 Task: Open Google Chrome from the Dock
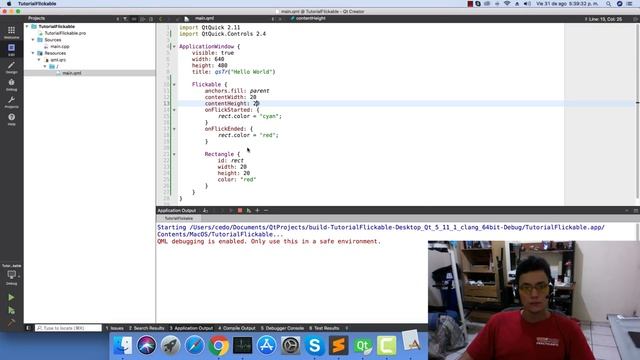[x=218, y=346]
